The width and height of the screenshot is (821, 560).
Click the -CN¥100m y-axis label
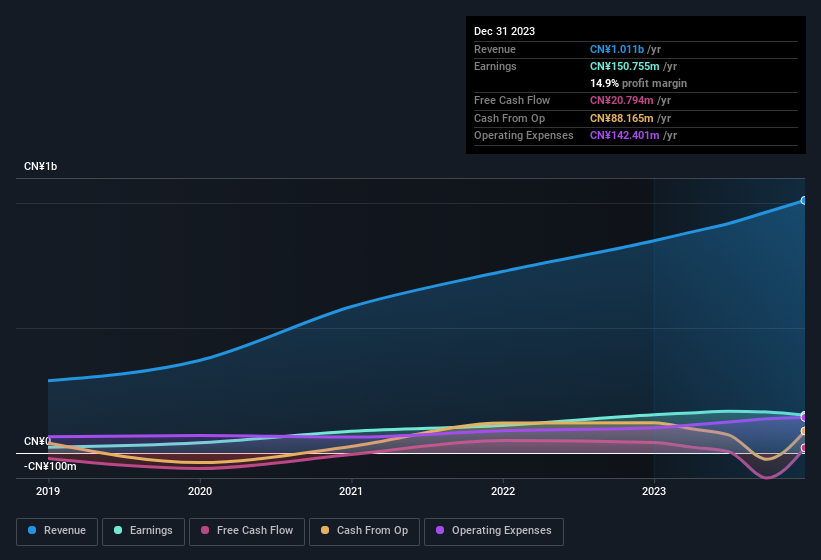click(50, 466)
